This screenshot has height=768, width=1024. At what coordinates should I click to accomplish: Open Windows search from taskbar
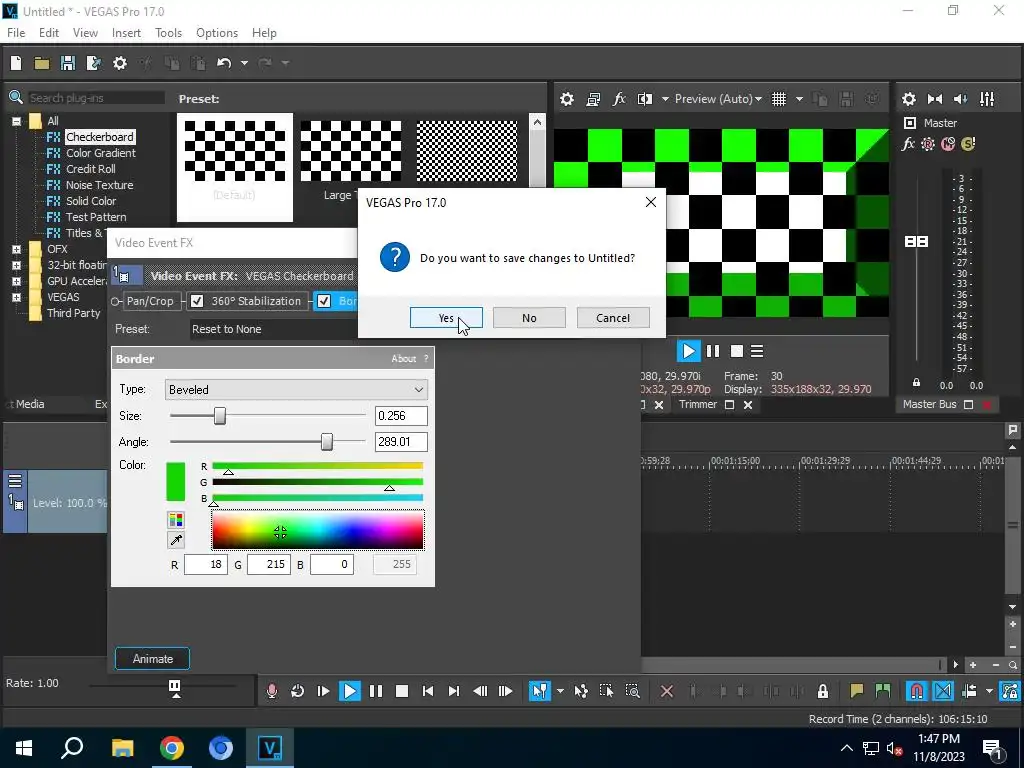click(x=72, y=748)
